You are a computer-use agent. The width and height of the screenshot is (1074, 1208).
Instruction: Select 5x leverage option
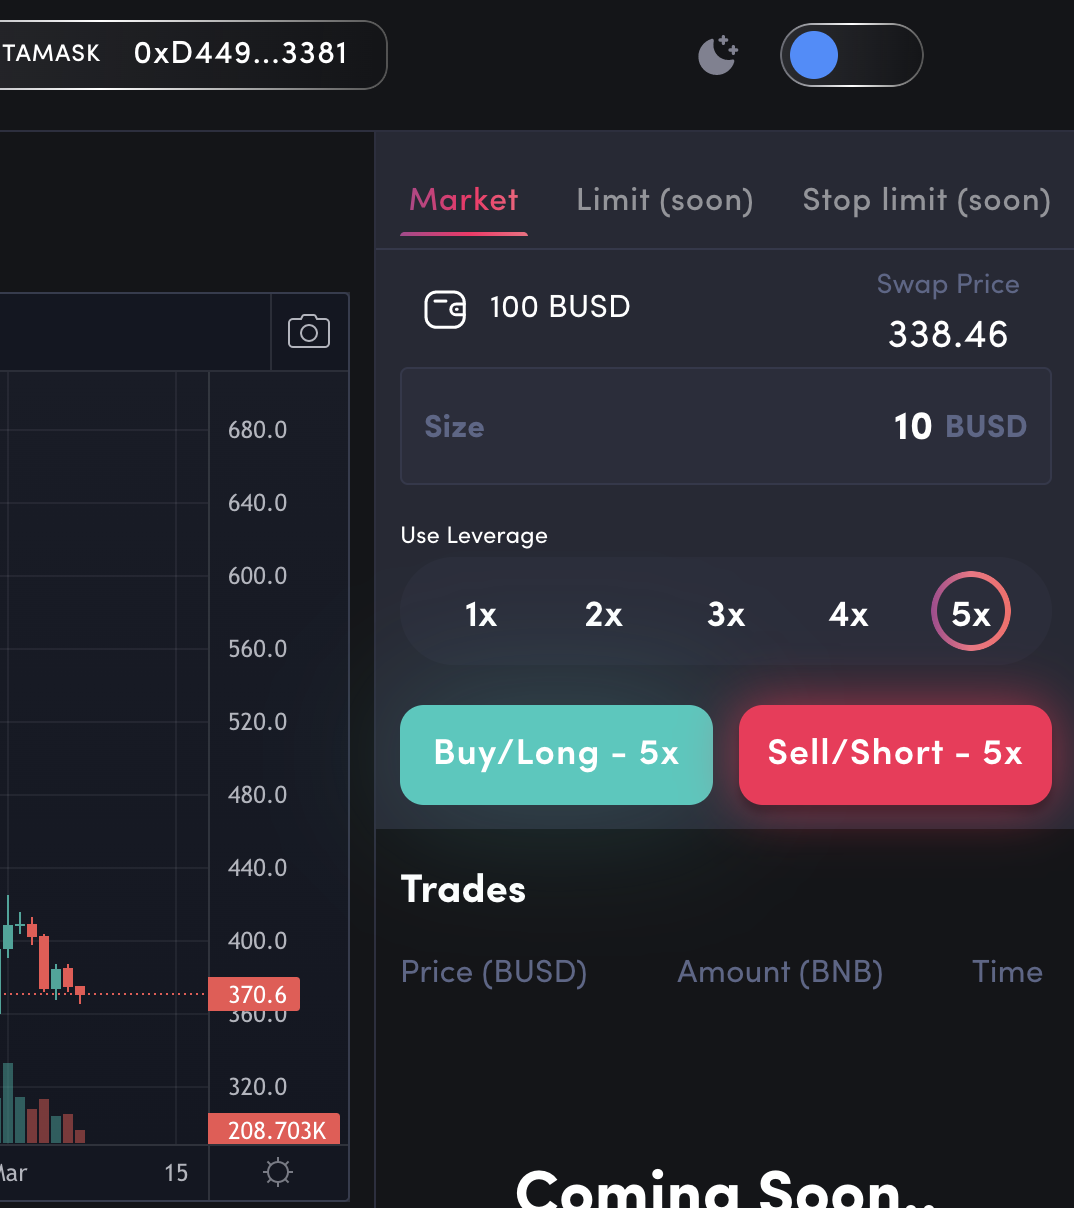(x=971, y=612)
